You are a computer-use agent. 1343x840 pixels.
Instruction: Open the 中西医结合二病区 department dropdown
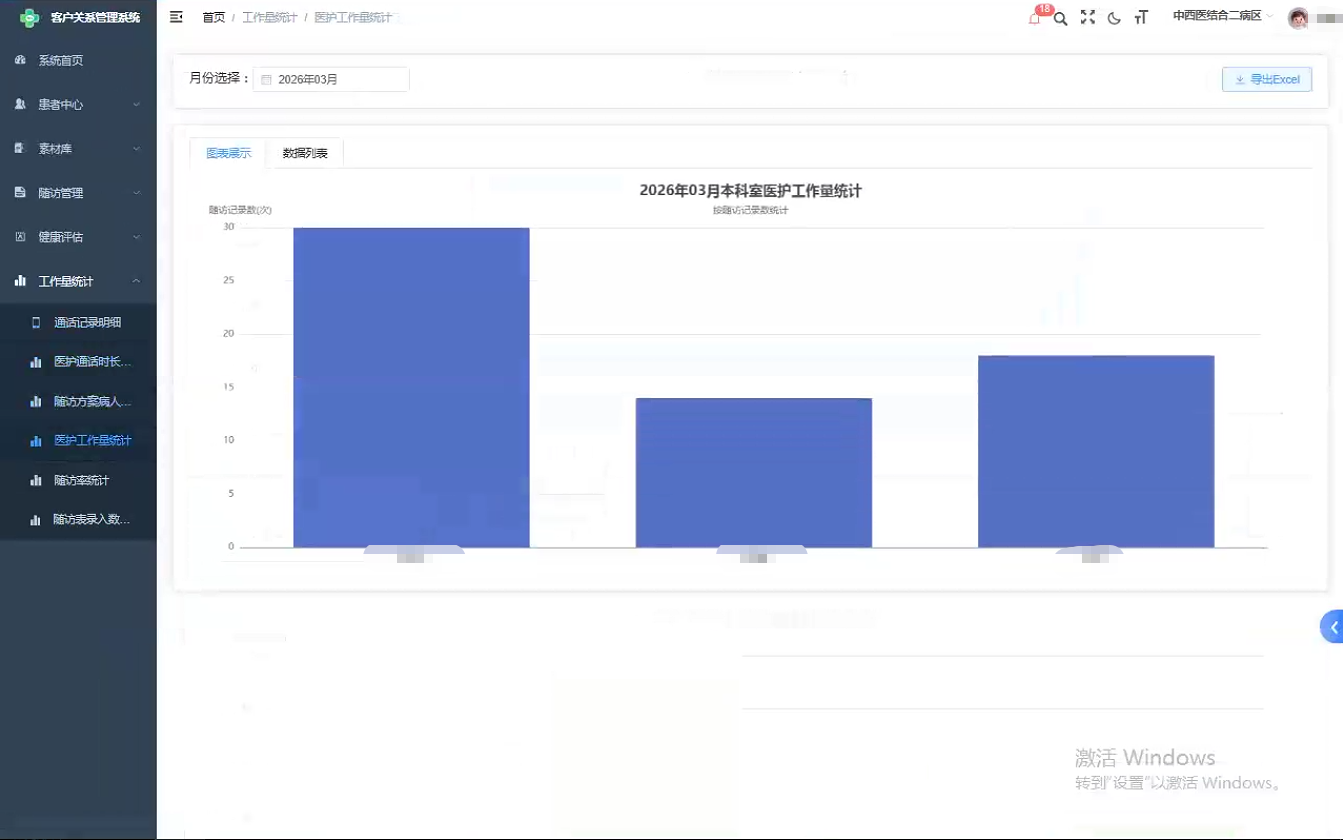tap(1222, 16)
